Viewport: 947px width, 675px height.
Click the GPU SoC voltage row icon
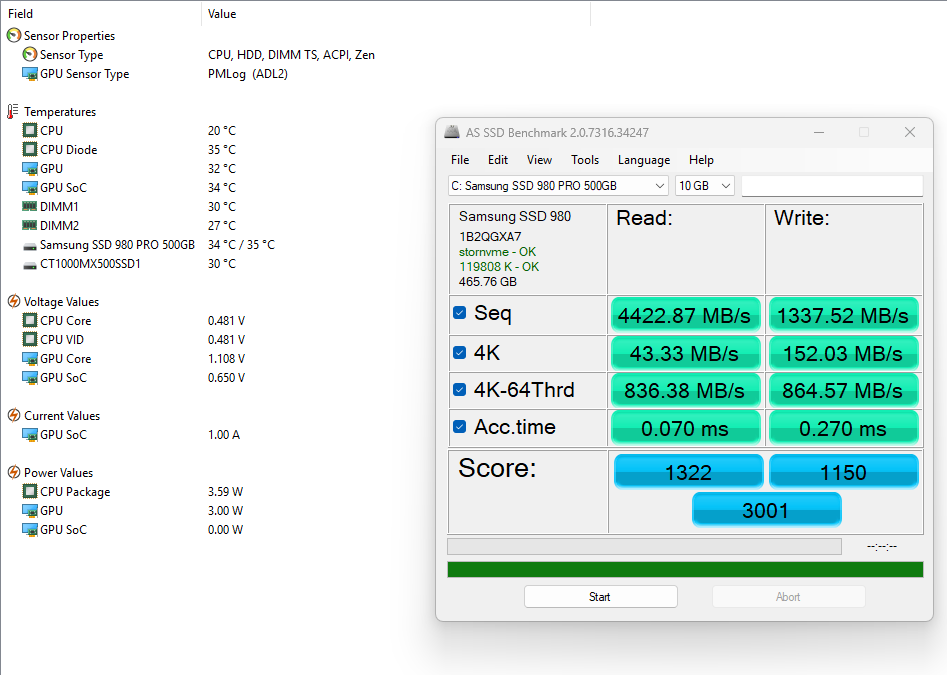30,377
